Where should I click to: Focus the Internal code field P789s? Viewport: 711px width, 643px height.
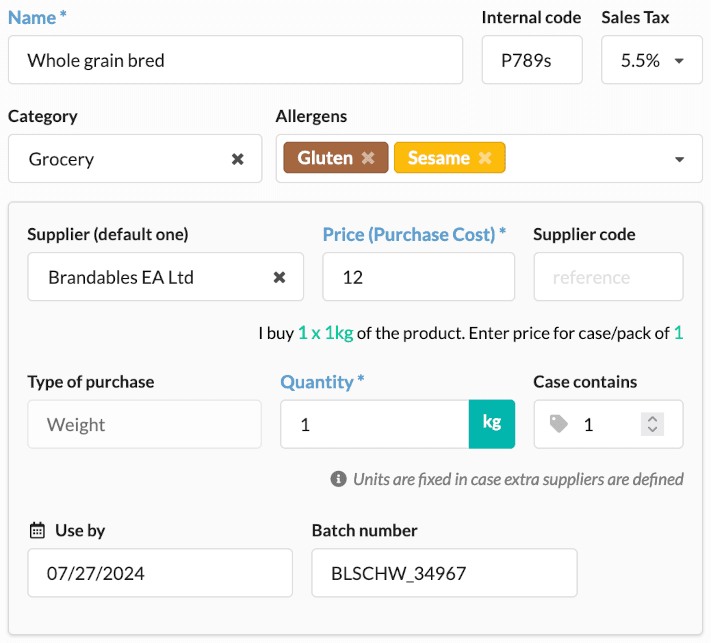coord(532,60)
